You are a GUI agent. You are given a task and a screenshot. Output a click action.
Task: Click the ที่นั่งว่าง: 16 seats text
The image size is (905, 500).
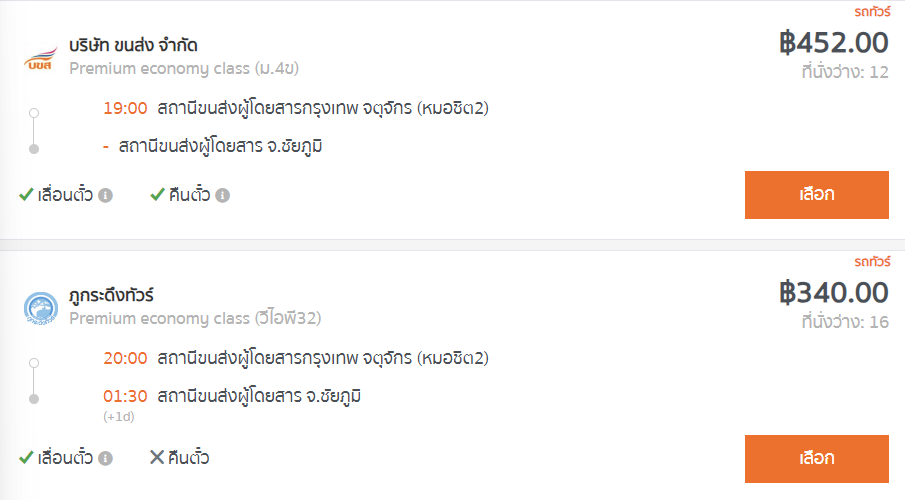pos(845,322)
